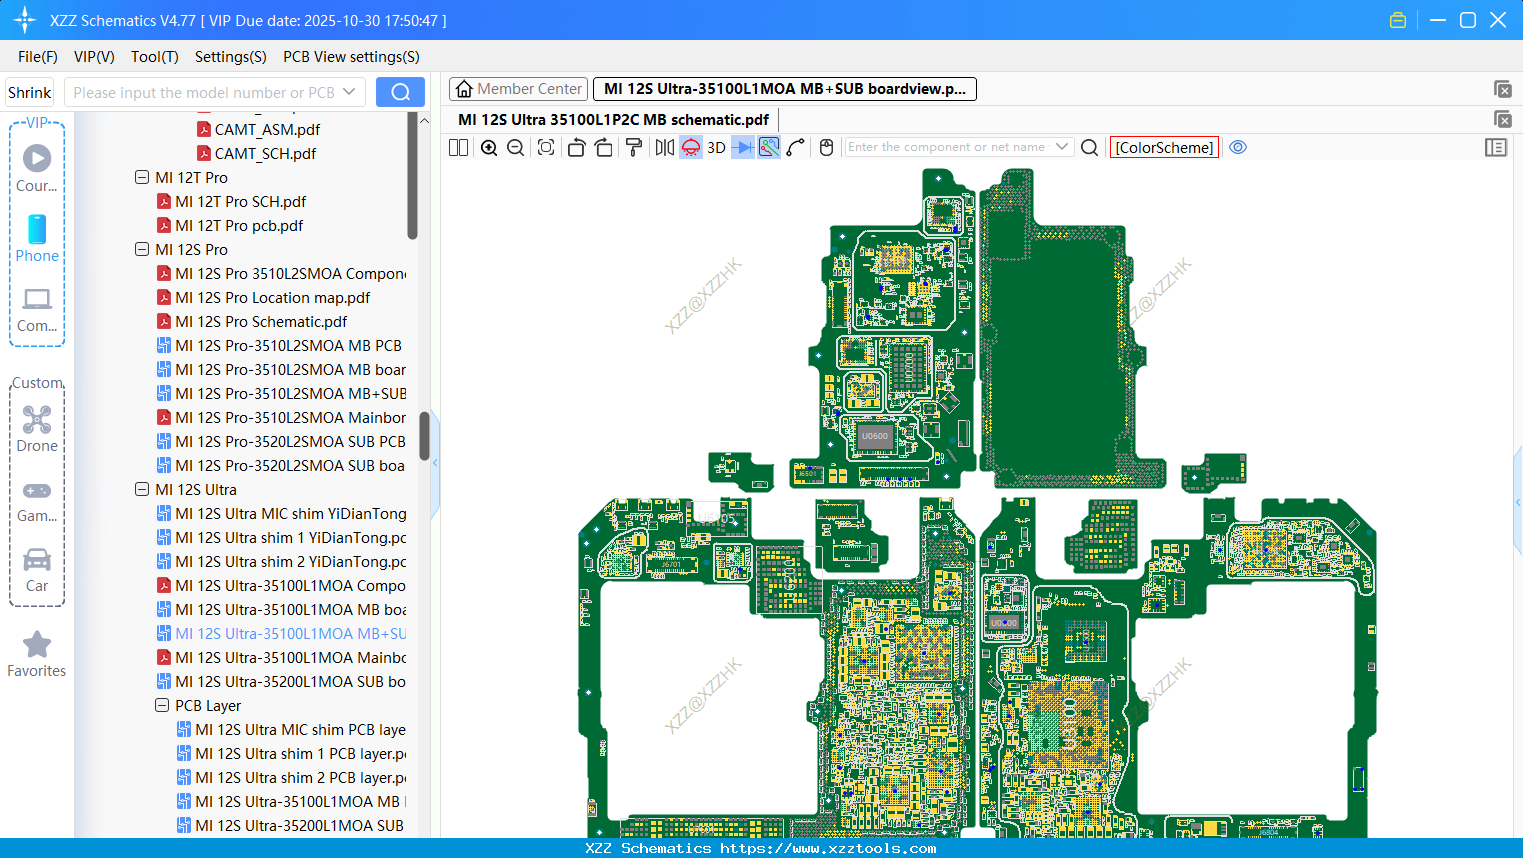The height and width of the screenshot is (858, 1523).
Task: Collapse the PCB Layer group
Action: click(162, 705)
